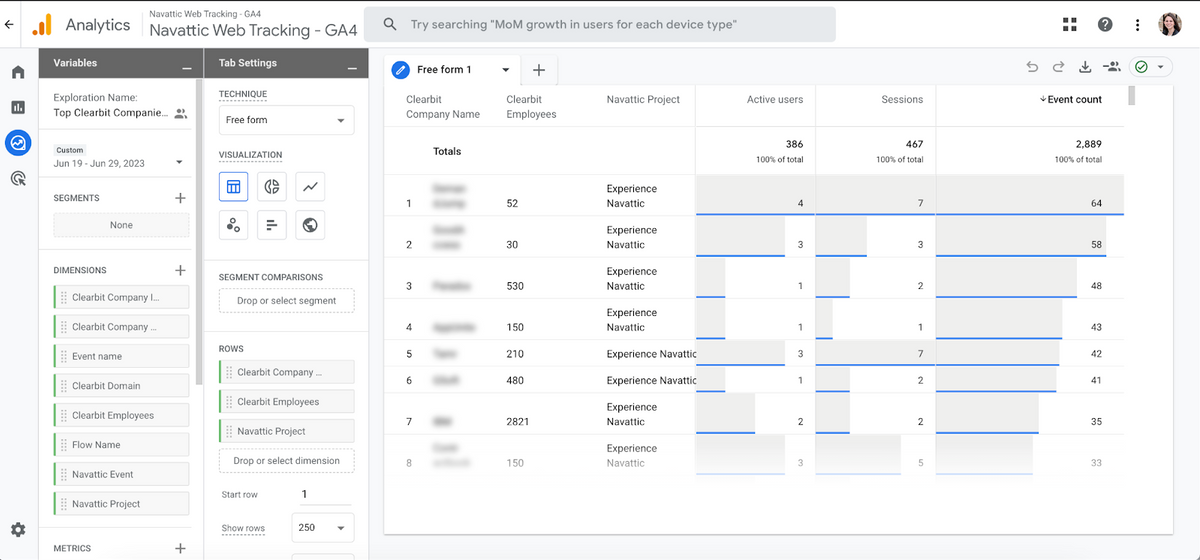Open the Free form 1 tab
The image size is (1200, 560).
[444, 70]
